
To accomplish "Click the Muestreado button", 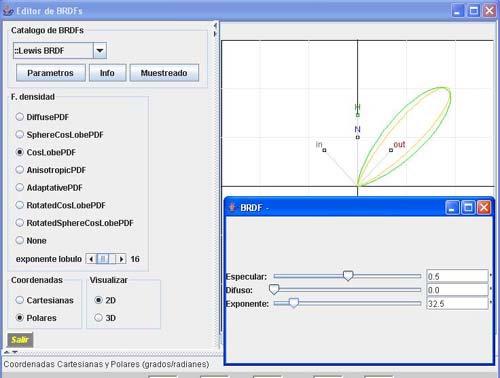I will [x=164, y=73].
